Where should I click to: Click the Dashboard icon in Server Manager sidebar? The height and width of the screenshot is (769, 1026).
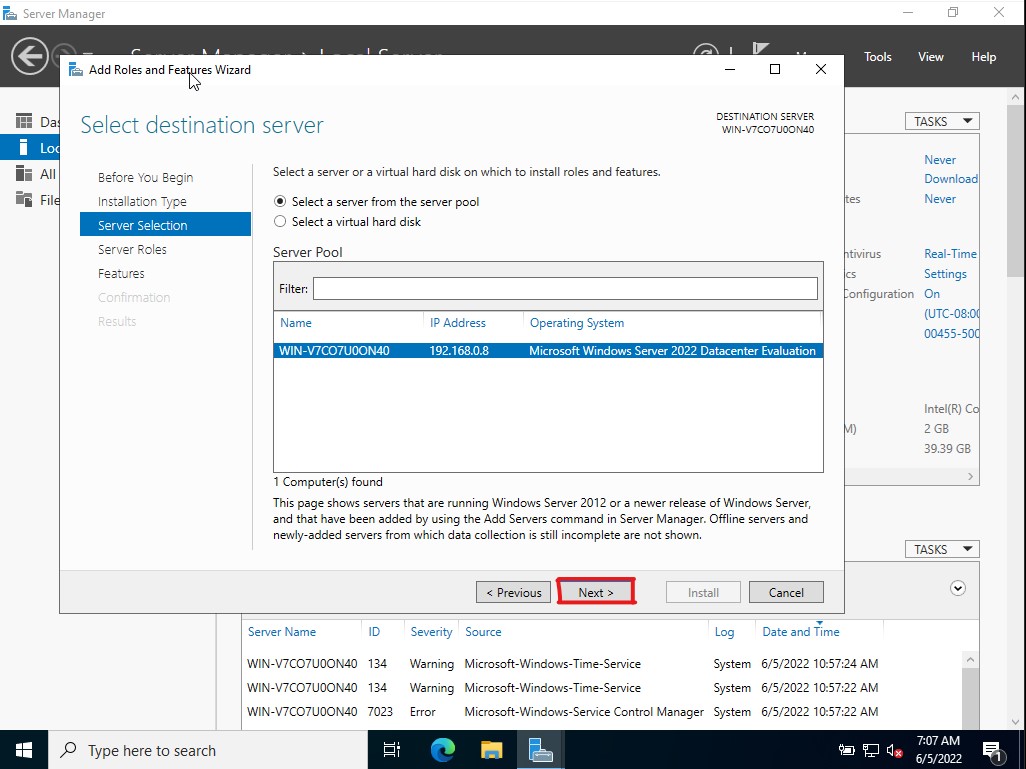coord(24,121)
